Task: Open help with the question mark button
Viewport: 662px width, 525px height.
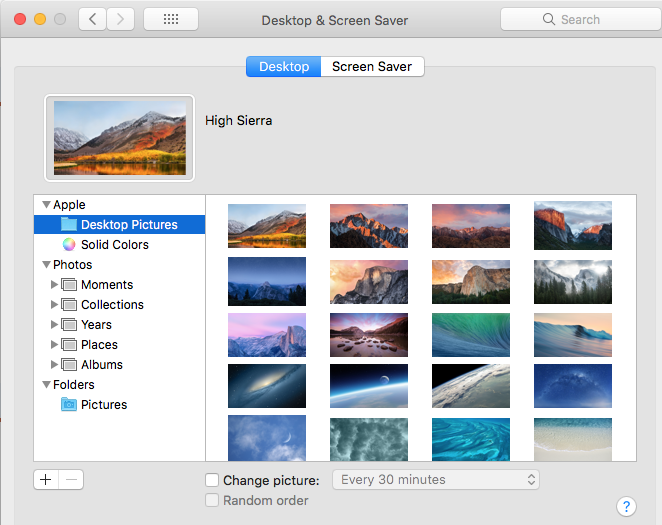Action: (626, 506)
